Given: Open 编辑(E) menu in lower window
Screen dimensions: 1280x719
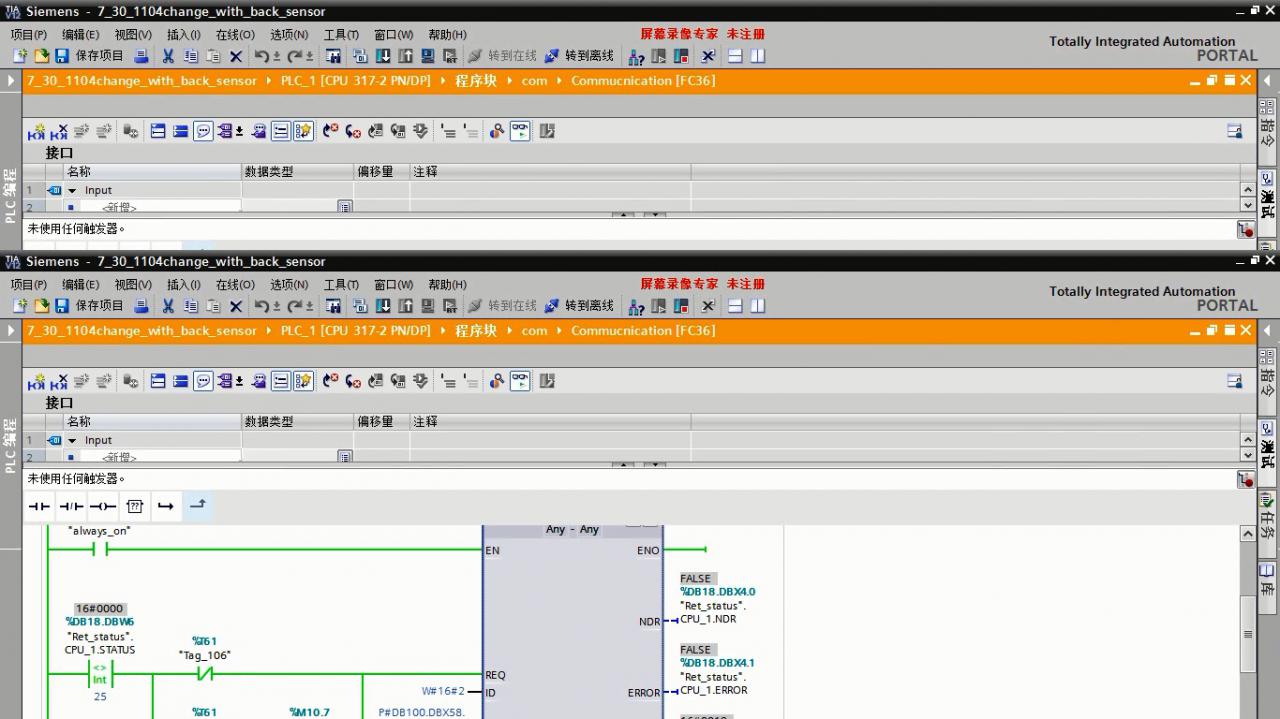Looking at the screenshot, I should (x=80, y=285).
